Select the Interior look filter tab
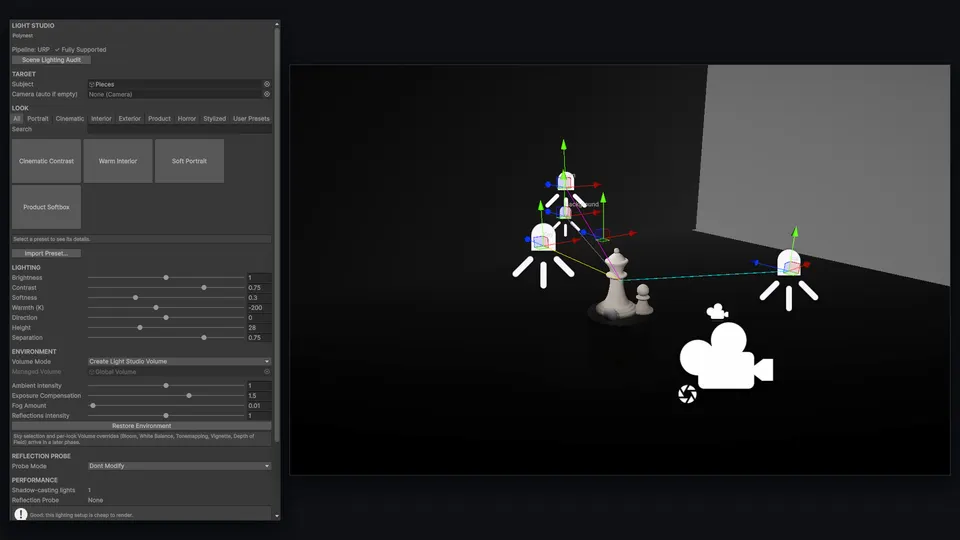This screenshot has height=540, width=960. coord(102,119)
